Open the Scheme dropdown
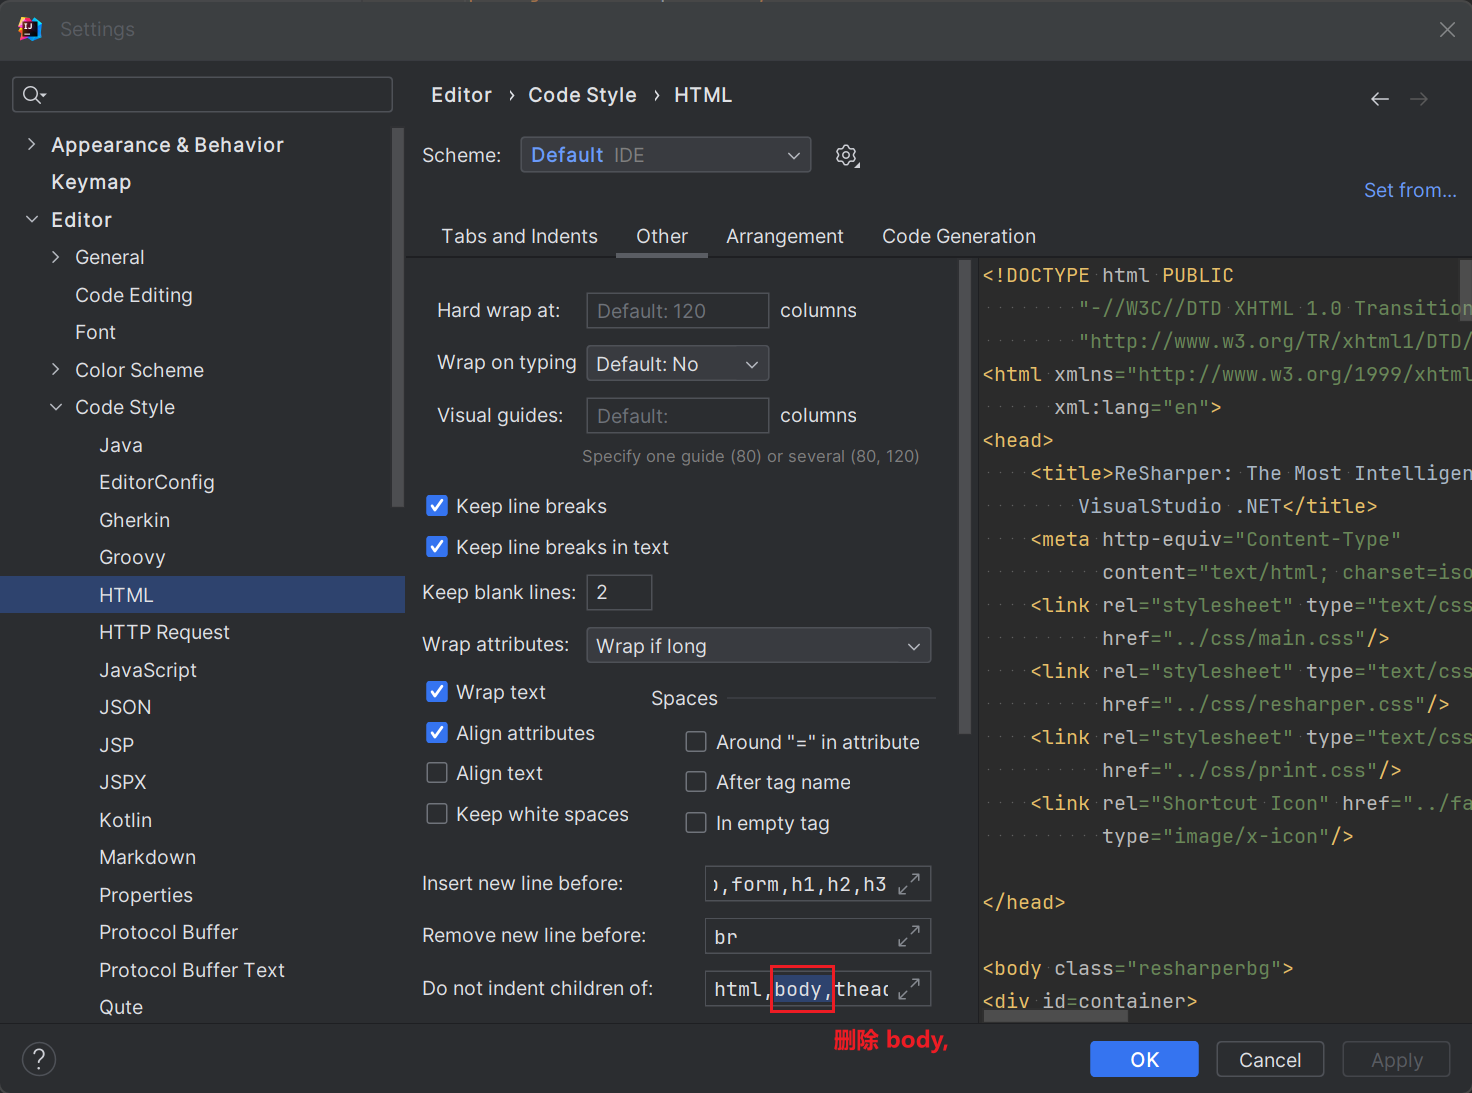The image size is (1472, 1093). click(665, 155)
